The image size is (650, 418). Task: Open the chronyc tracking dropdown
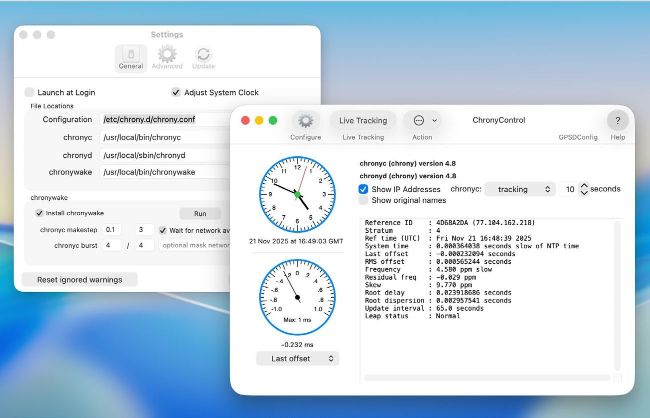point(519,188)
